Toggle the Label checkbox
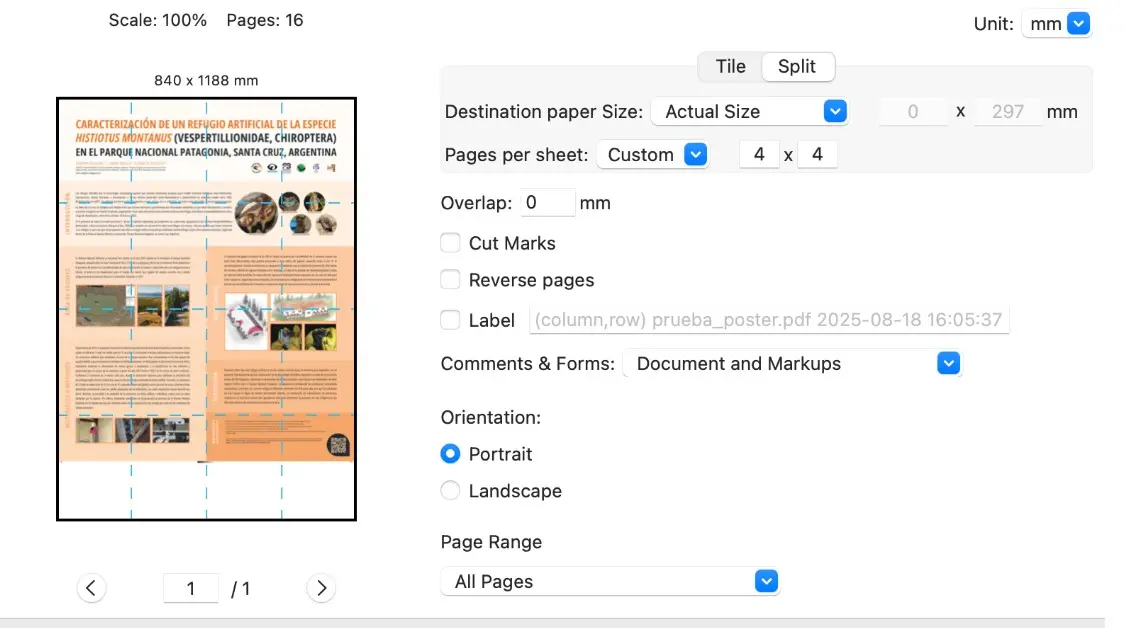 tap(451, 320)
